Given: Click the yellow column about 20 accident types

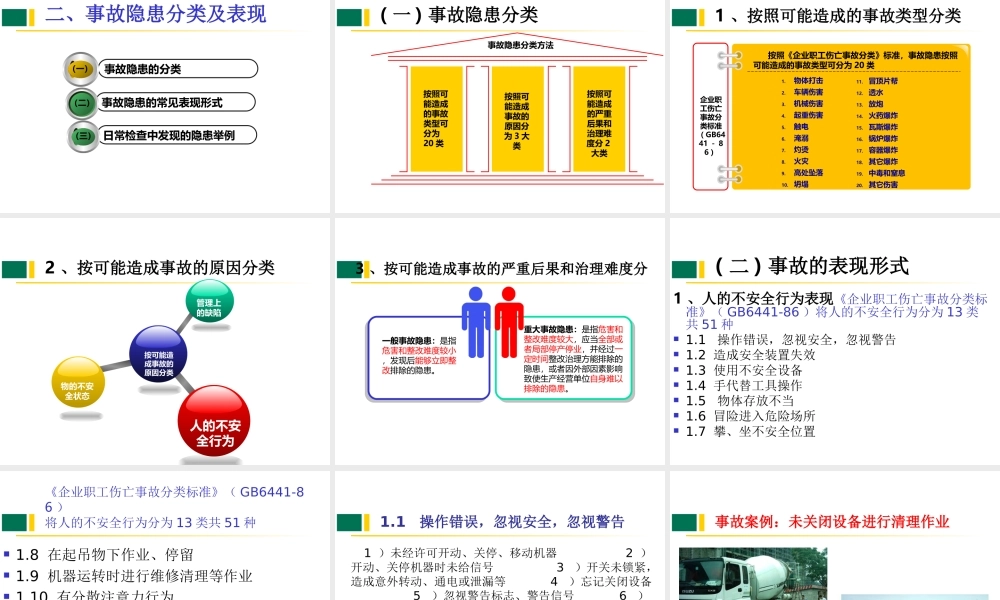Looking at the screenshot, I should click(x=435, y=119).
